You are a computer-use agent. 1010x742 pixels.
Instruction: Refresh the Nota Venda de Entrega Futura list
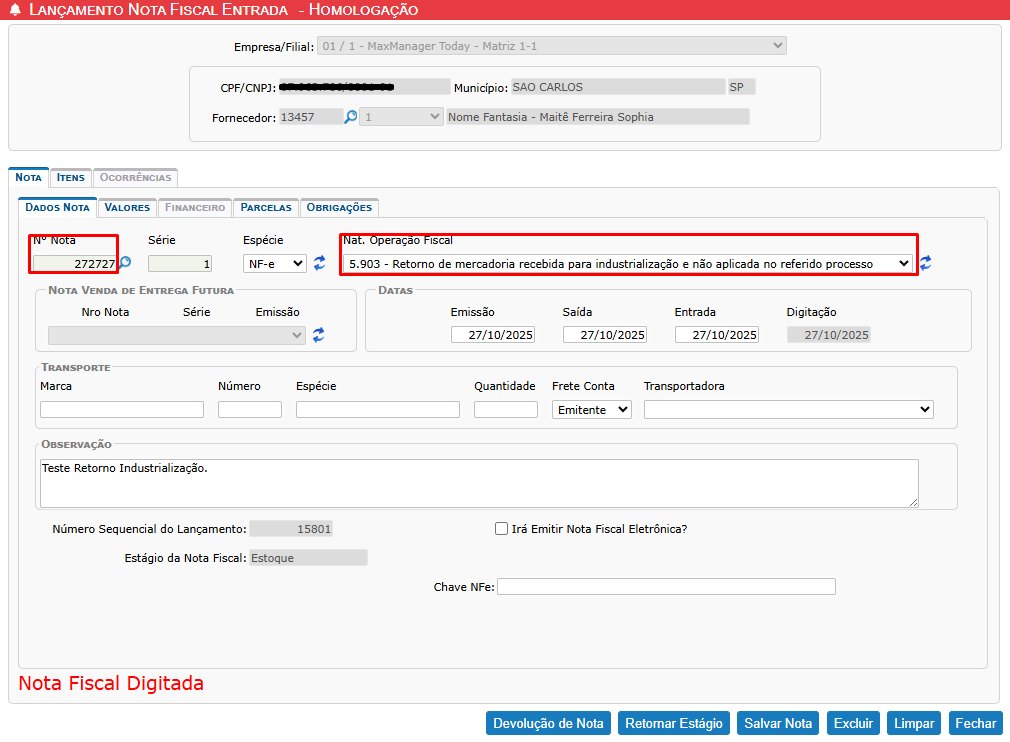point(318,335)
